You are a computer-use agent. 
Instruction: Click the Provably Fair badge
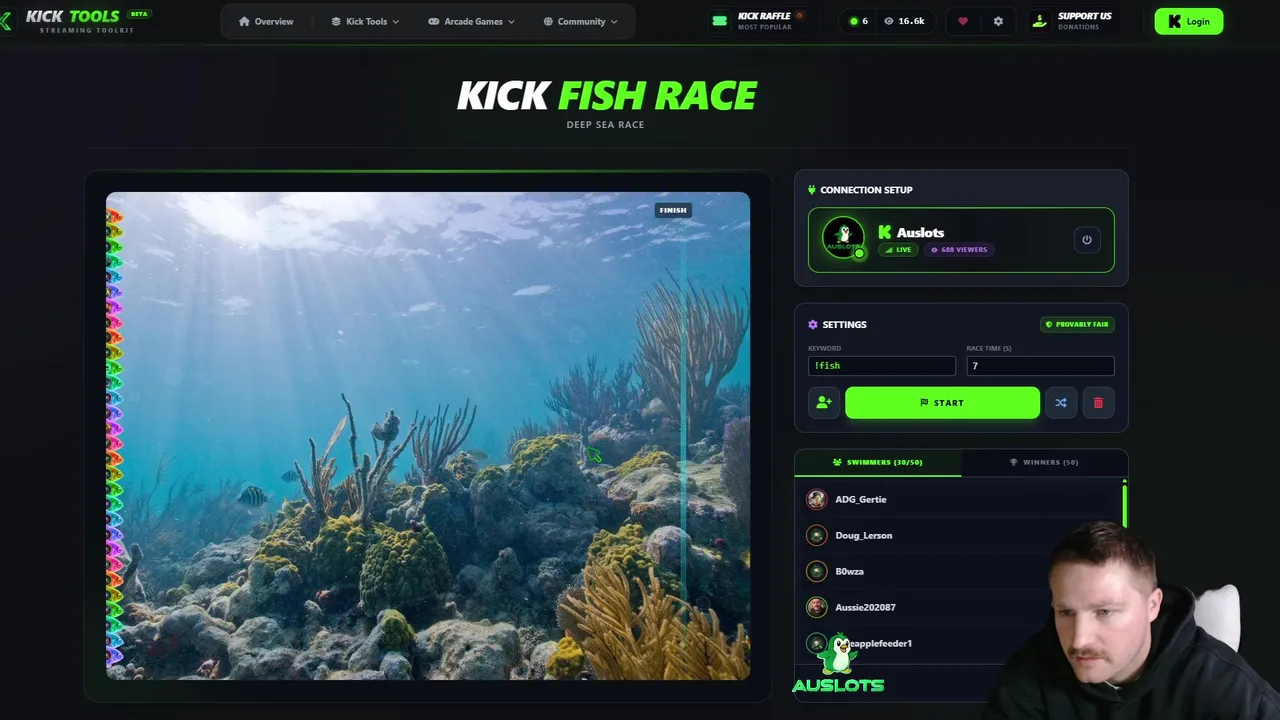pyautogui.click(x=1077, y=324)
